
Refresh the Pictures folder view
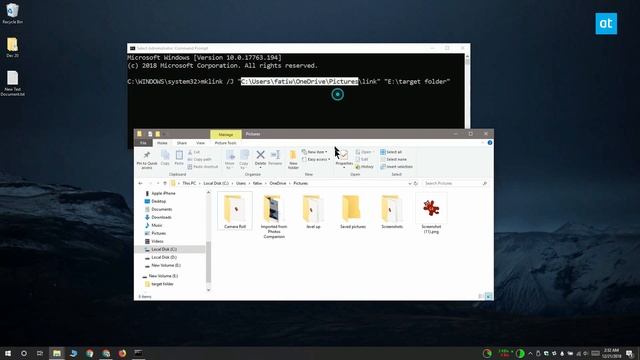416,183
